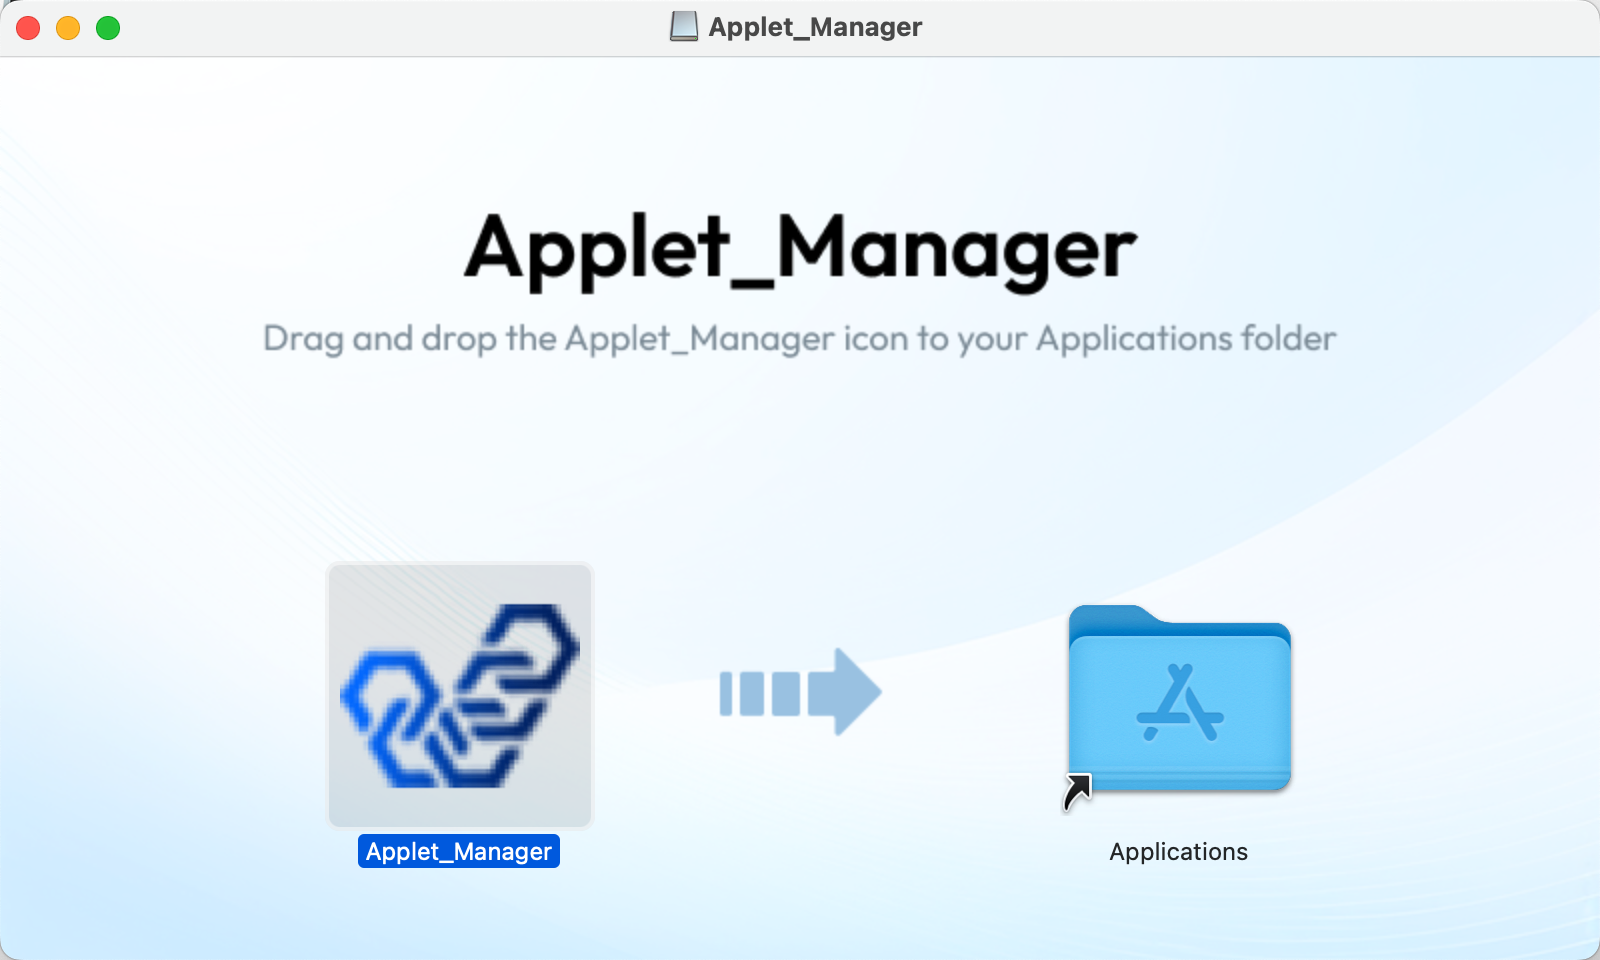The height and width of the screenshot is (960, 1600).
Task: Click the dashed tail bars of the arrow
Action: [759, 693]
